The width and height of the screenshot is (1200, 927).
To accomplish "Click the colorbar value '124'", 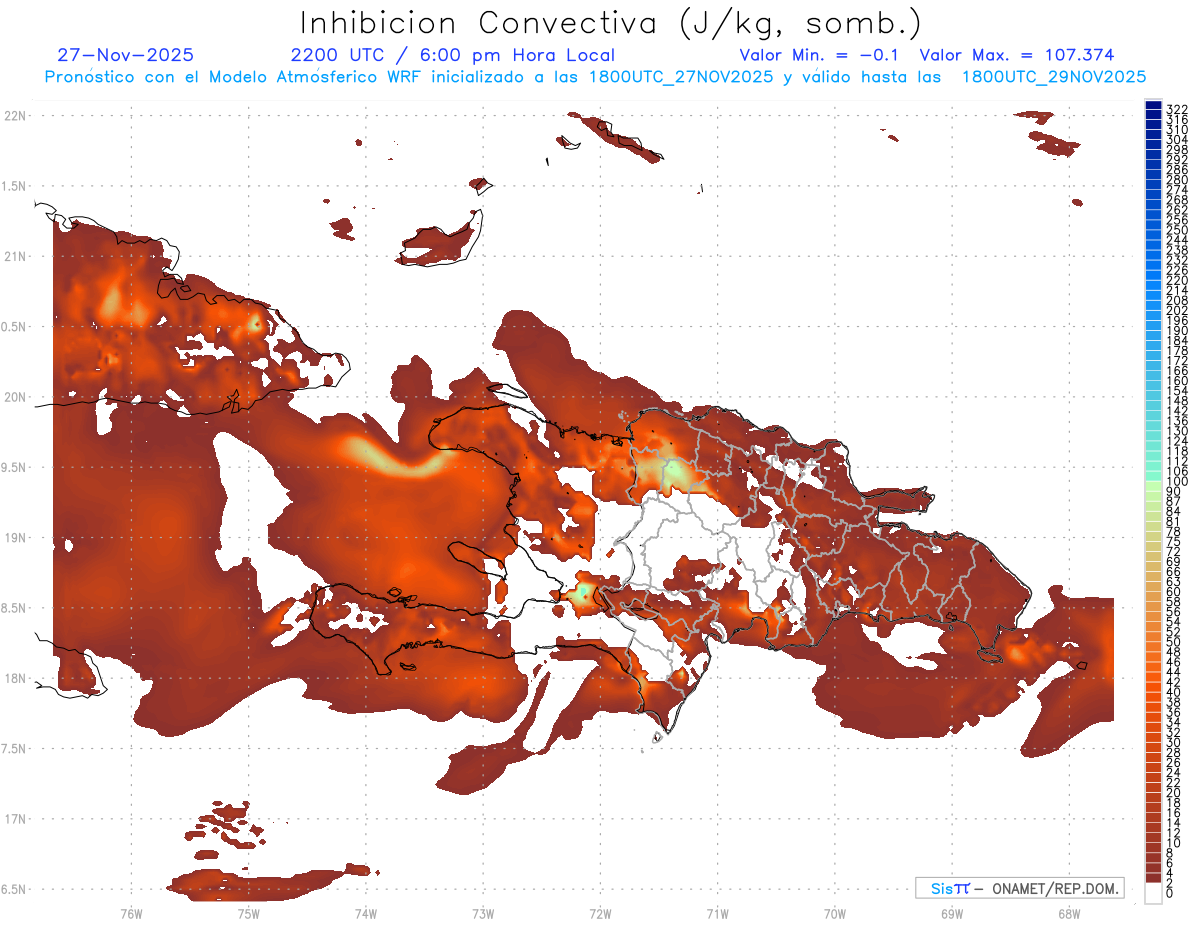I will click(1176, 440).
